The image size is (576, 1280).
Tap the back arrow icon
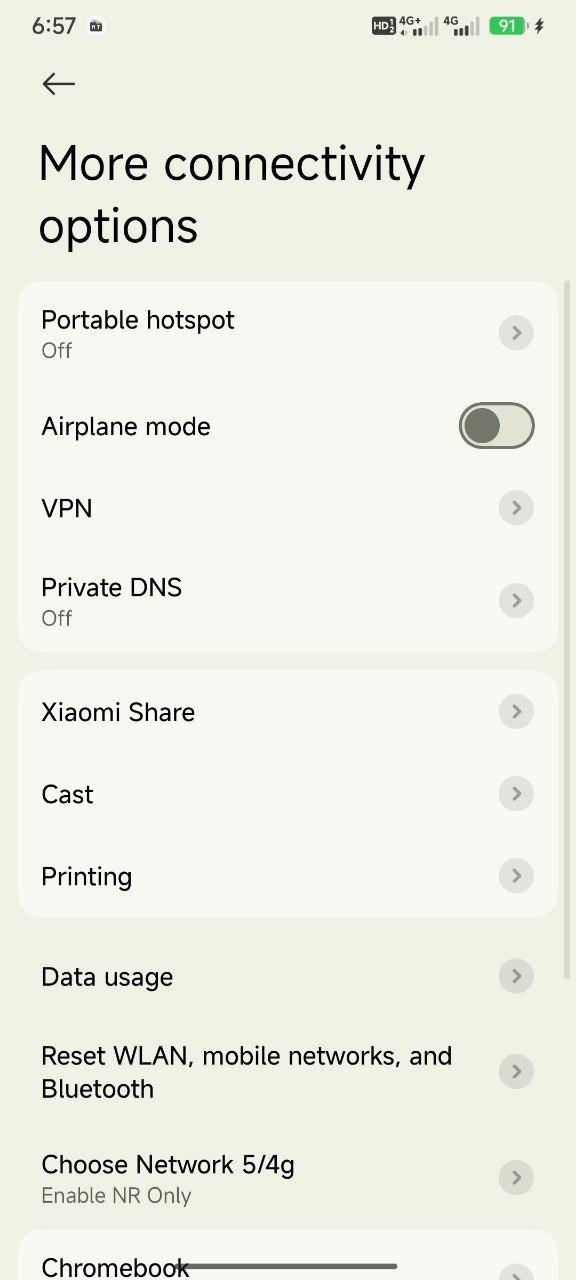pos(58,84)
